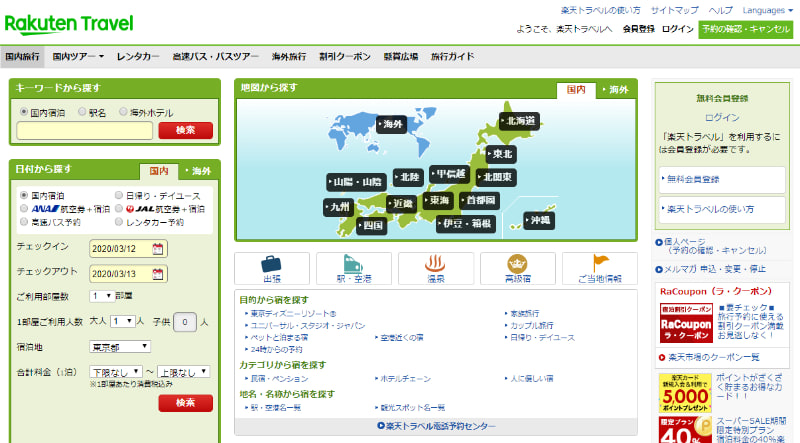This screenshot has height=443, width=800.
Task: Open ご利用部屋数 room count dropdown
Action: coord(102,296)
